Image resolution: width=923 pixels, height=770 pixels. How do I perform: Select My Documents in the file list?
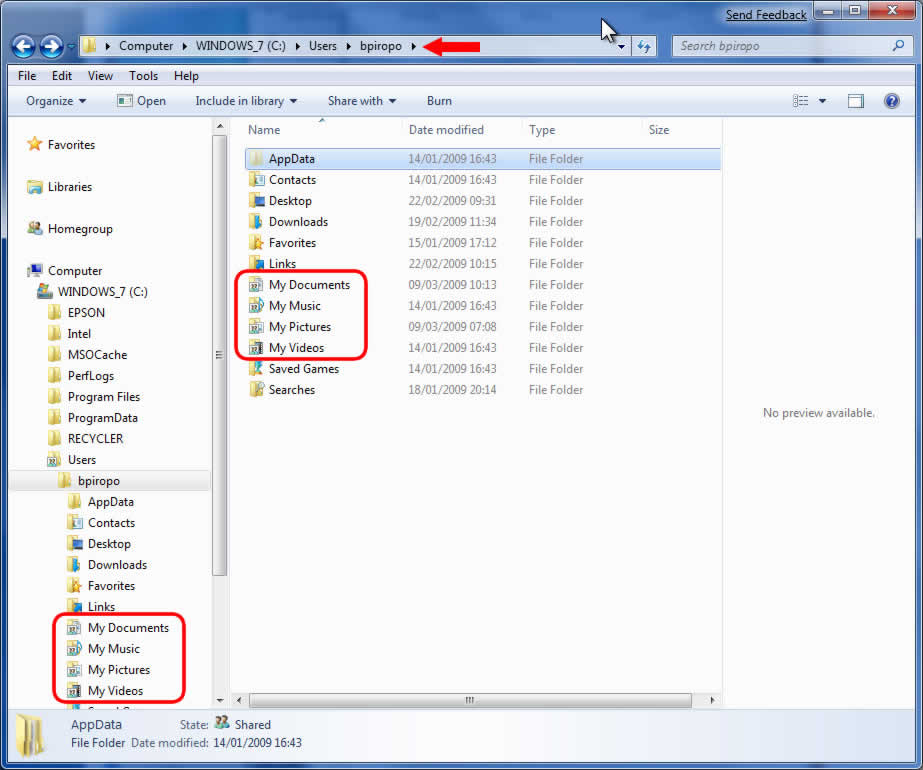tap(309, 284)
